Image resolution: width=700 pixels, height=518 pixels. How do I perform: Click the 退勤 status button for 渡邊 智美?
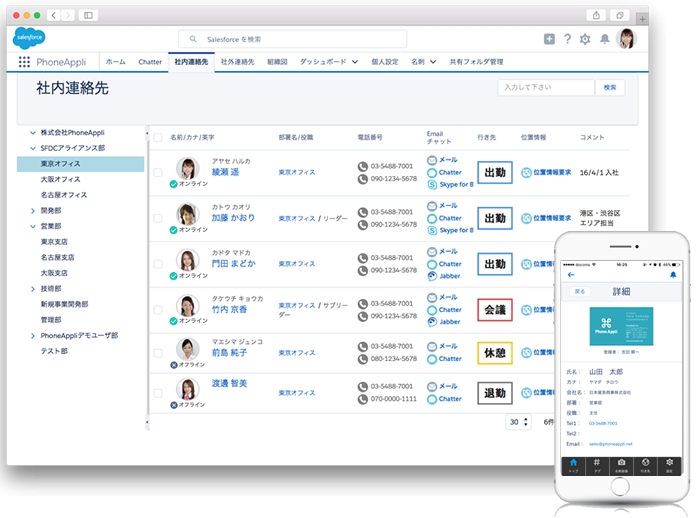point(495,393)
